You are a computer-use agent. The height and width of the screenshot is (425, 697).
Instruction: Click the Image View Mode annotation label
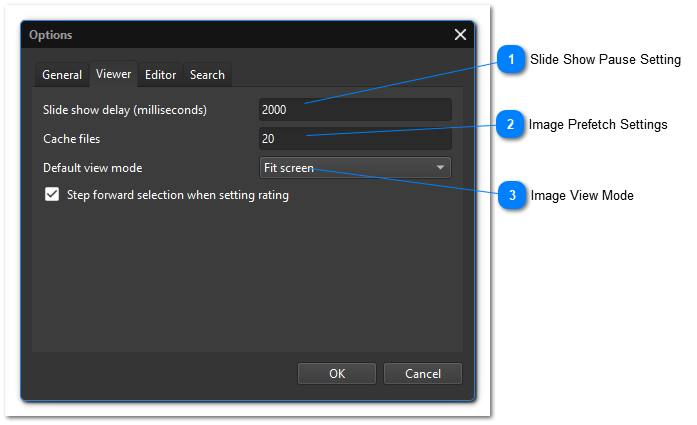[581, 196]
